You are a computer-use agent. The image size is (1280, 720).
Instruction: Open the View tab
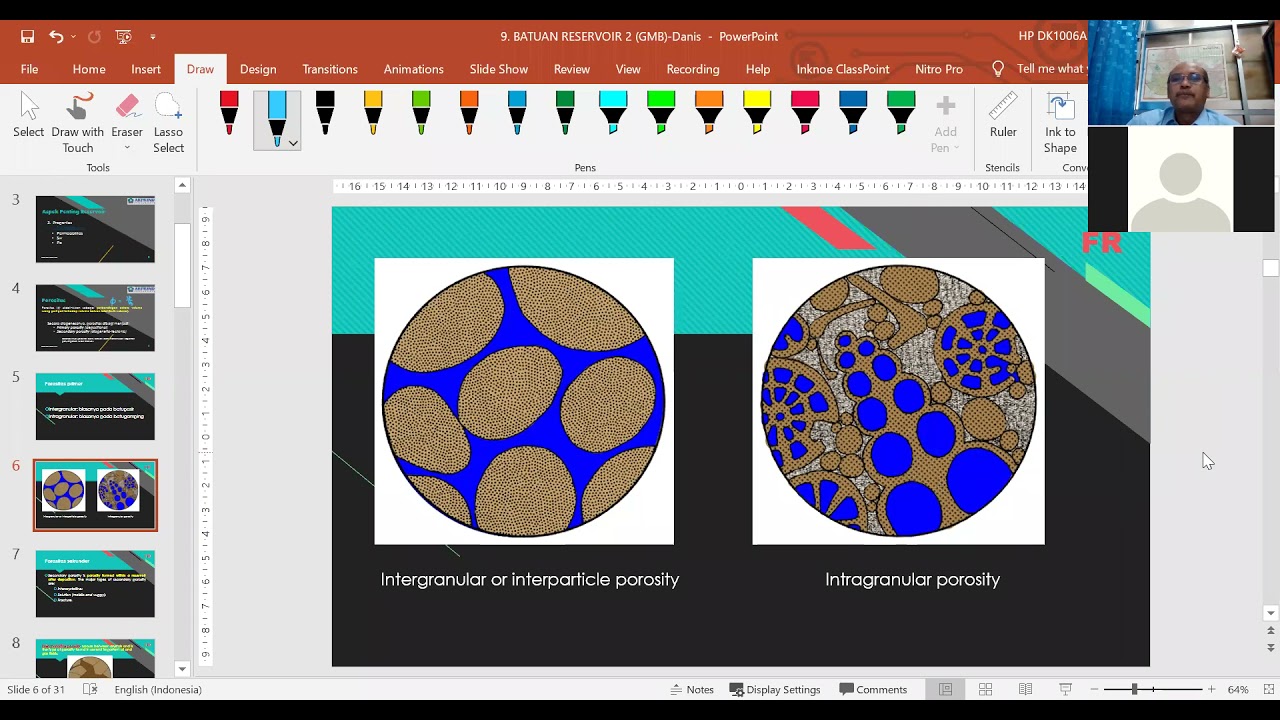pos(628,69)
